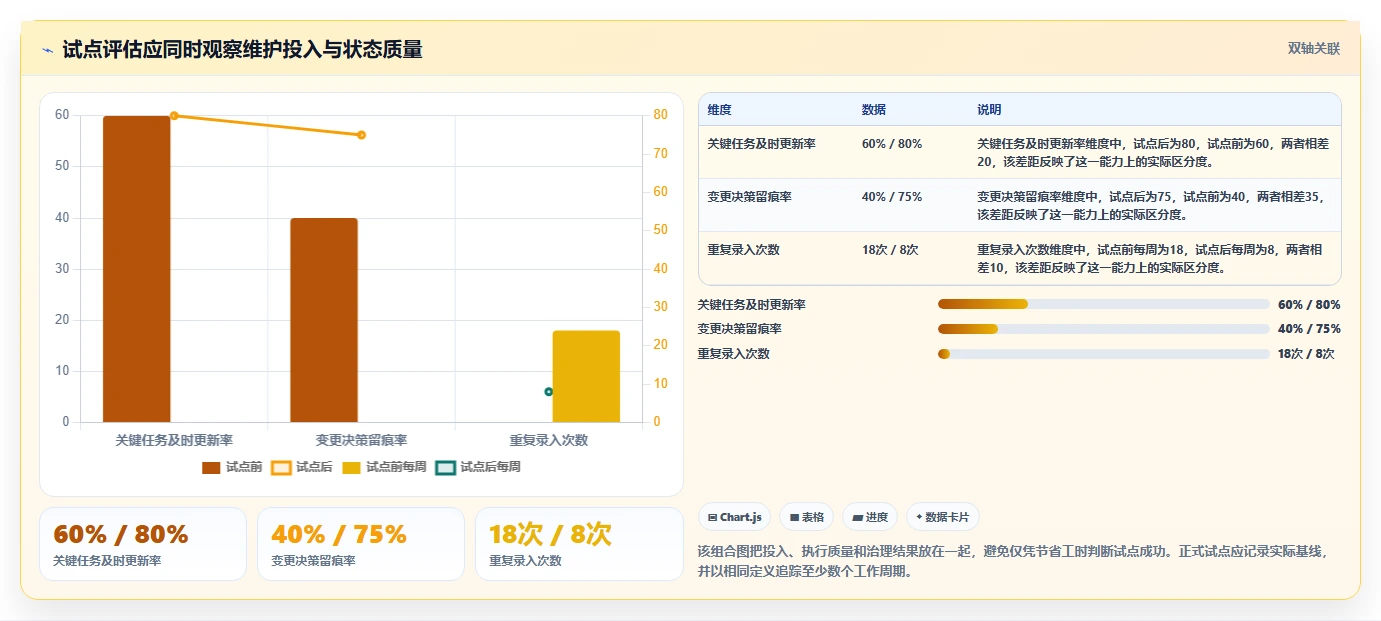The image size is (1381, 621).
Task: Click the 说明 column header
Action: click(989, 110)
